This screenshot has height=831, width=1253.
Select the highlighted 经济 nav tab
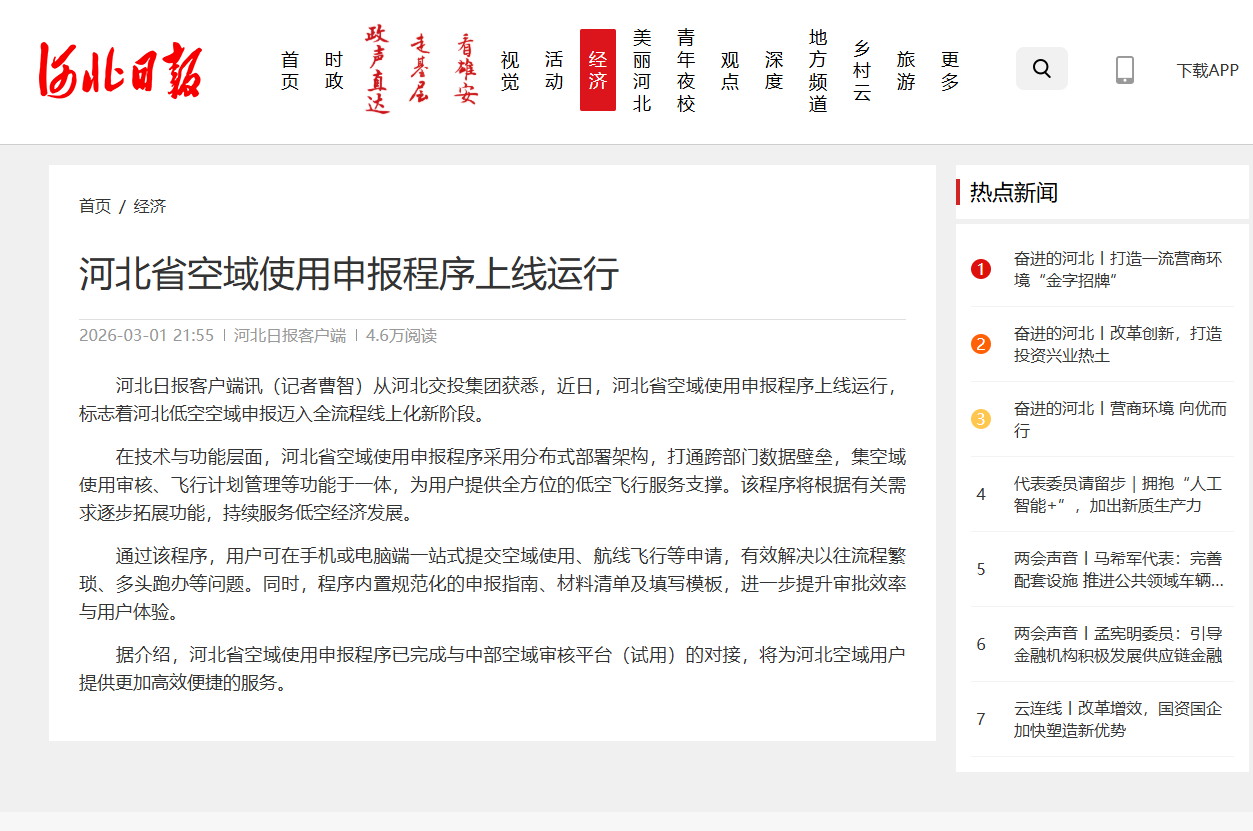tap(598, 71)
